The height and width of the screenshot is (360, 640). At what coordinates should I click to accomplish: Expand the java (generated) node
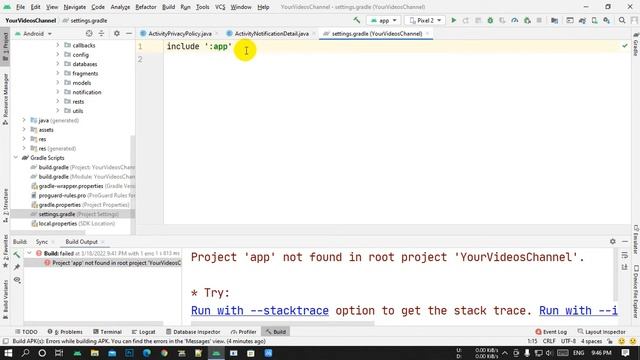pos(24,120)
